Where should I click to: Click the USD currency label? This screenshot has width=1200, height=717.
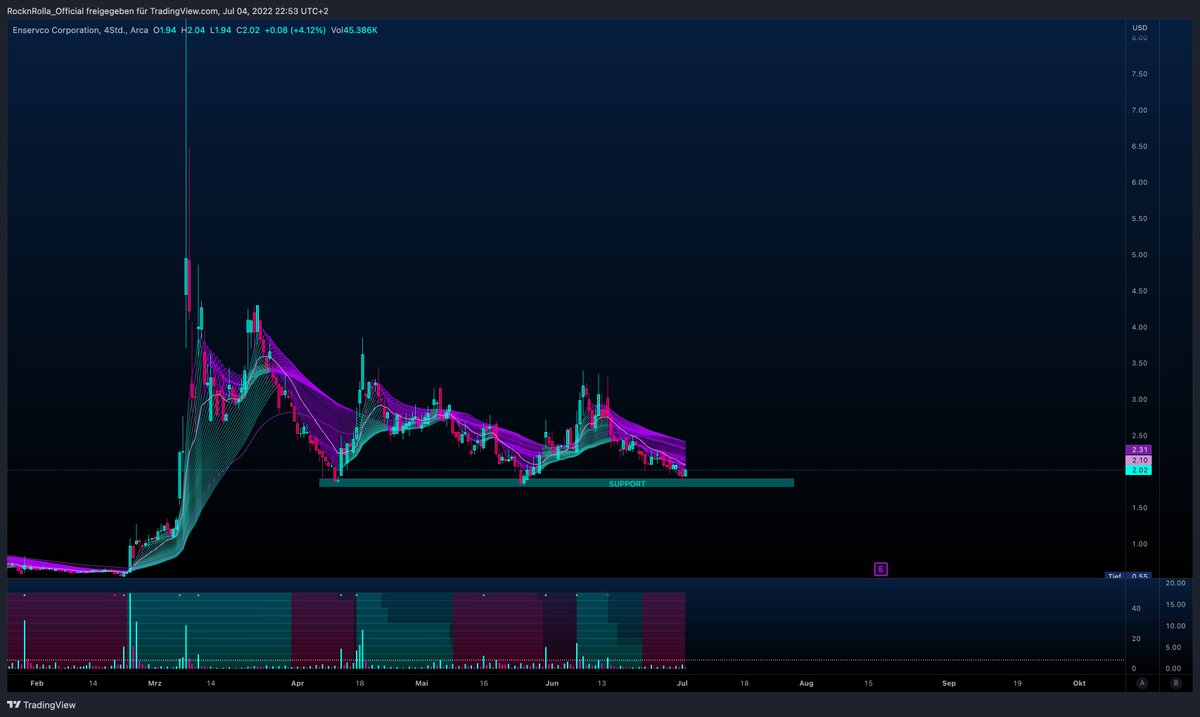point(1139,27)
